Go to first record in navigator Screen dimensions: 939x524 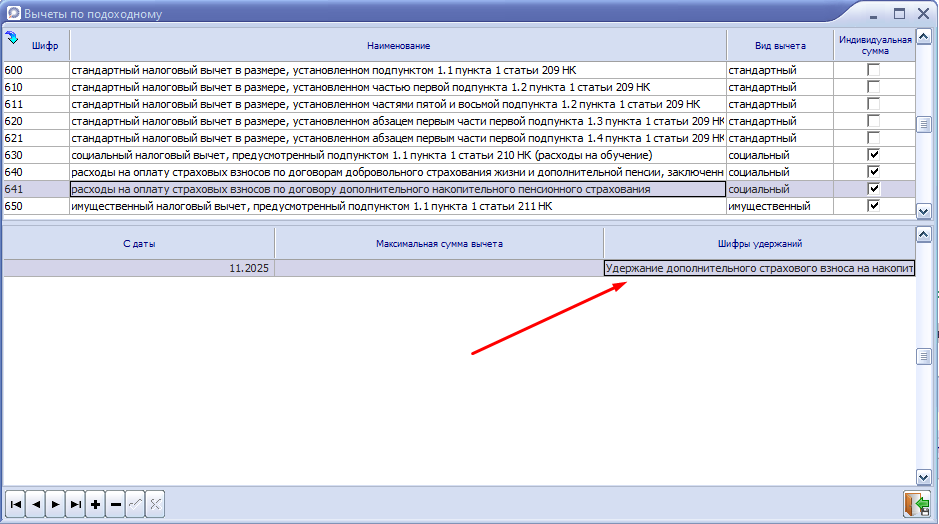click(x=16, y=505)
